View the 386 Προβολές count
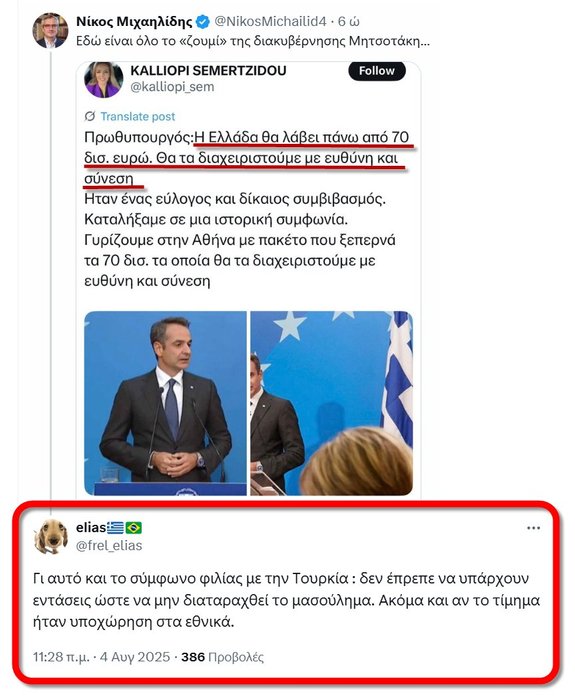The width and height of the screenshot is (575, 700). click(222, 657)
